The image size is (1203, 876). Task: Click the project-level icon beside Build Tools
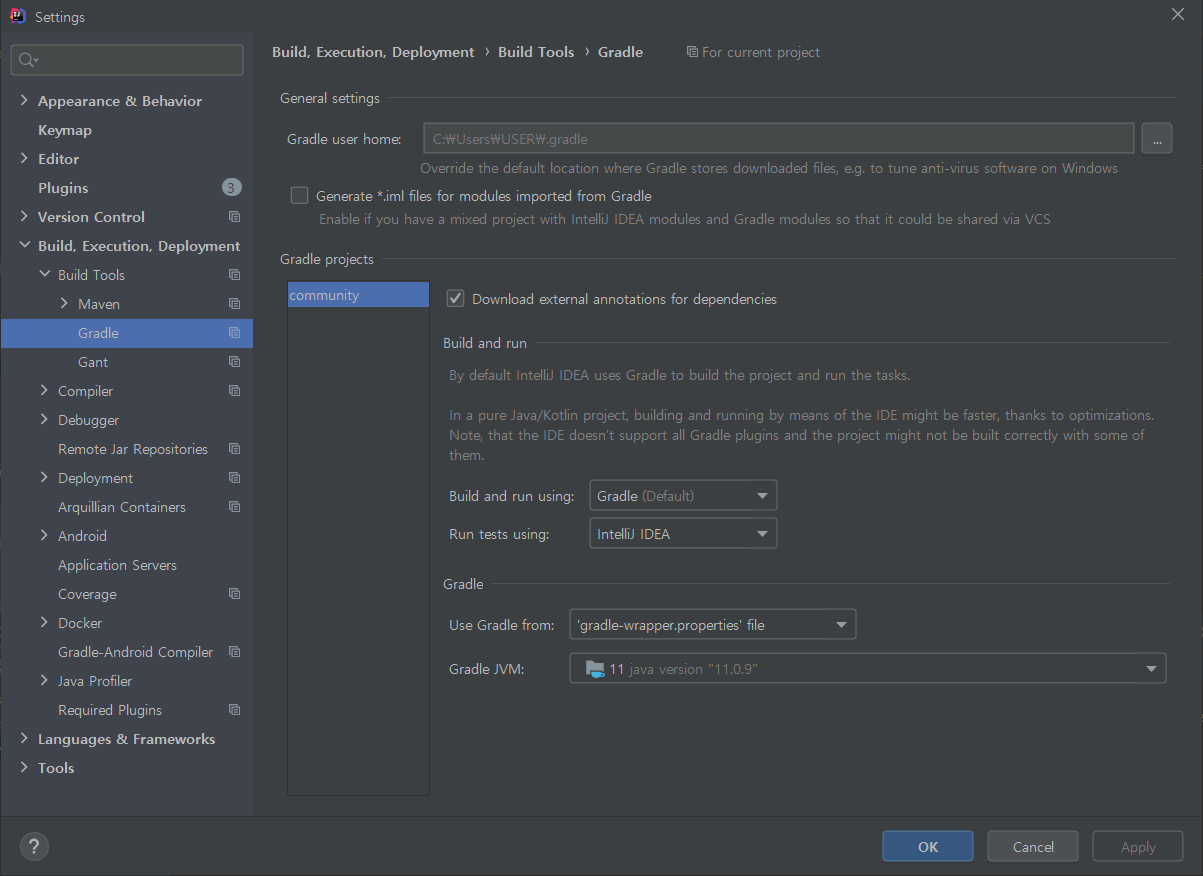tap(234, 275)
